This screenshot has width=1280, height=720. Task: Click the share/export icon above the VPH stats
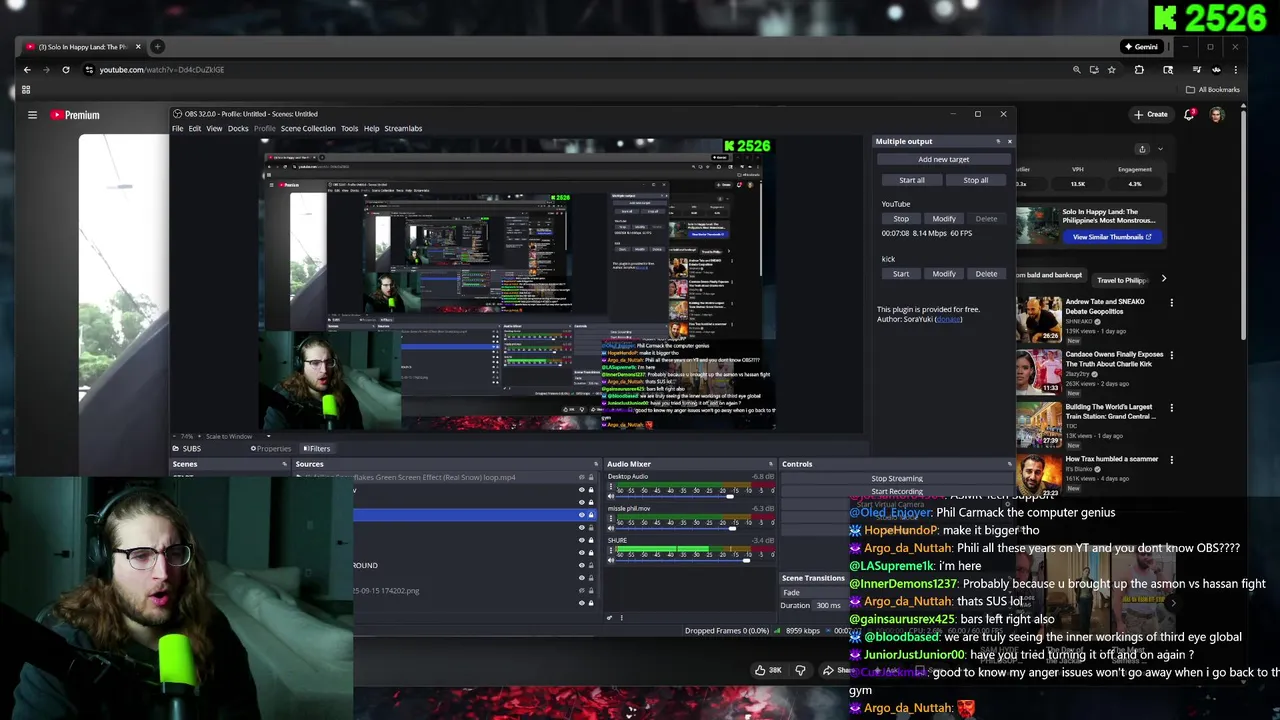point(1142,149)
